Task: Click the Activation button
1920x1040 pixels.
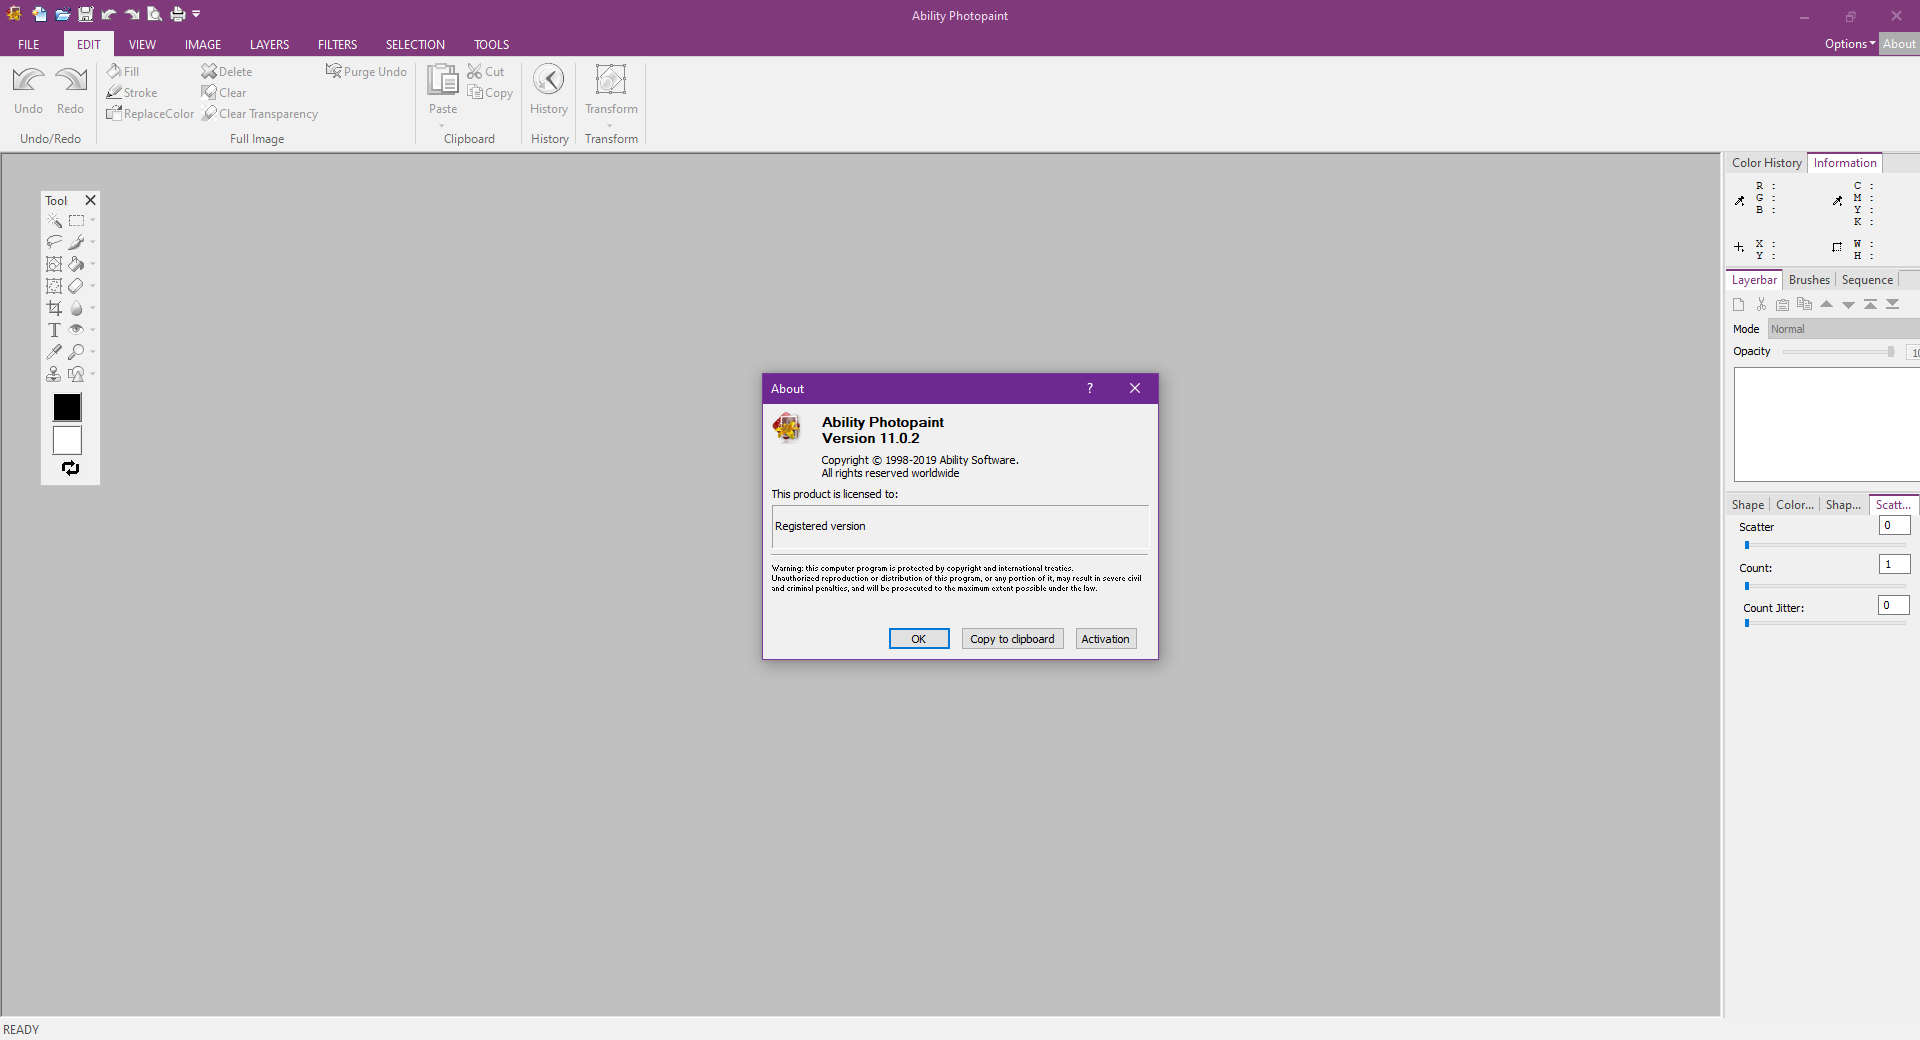Action: (1105, 639)
